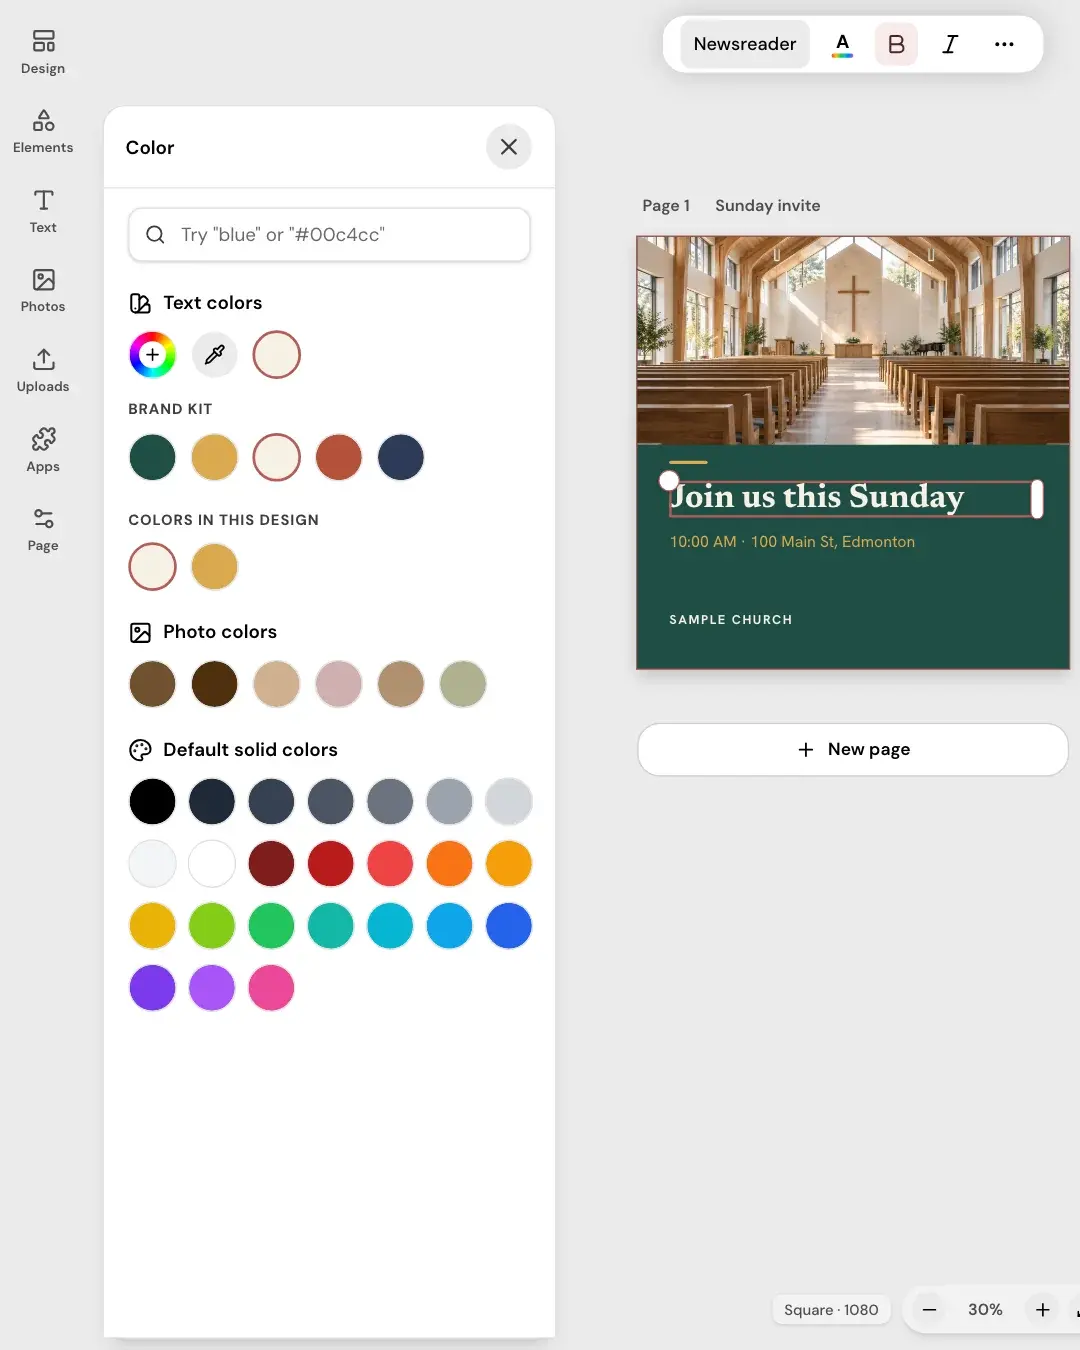The image size is (1080, 1350).
Task: Select the cream swatch under Text colors
Action: click(x=277, y=355)
